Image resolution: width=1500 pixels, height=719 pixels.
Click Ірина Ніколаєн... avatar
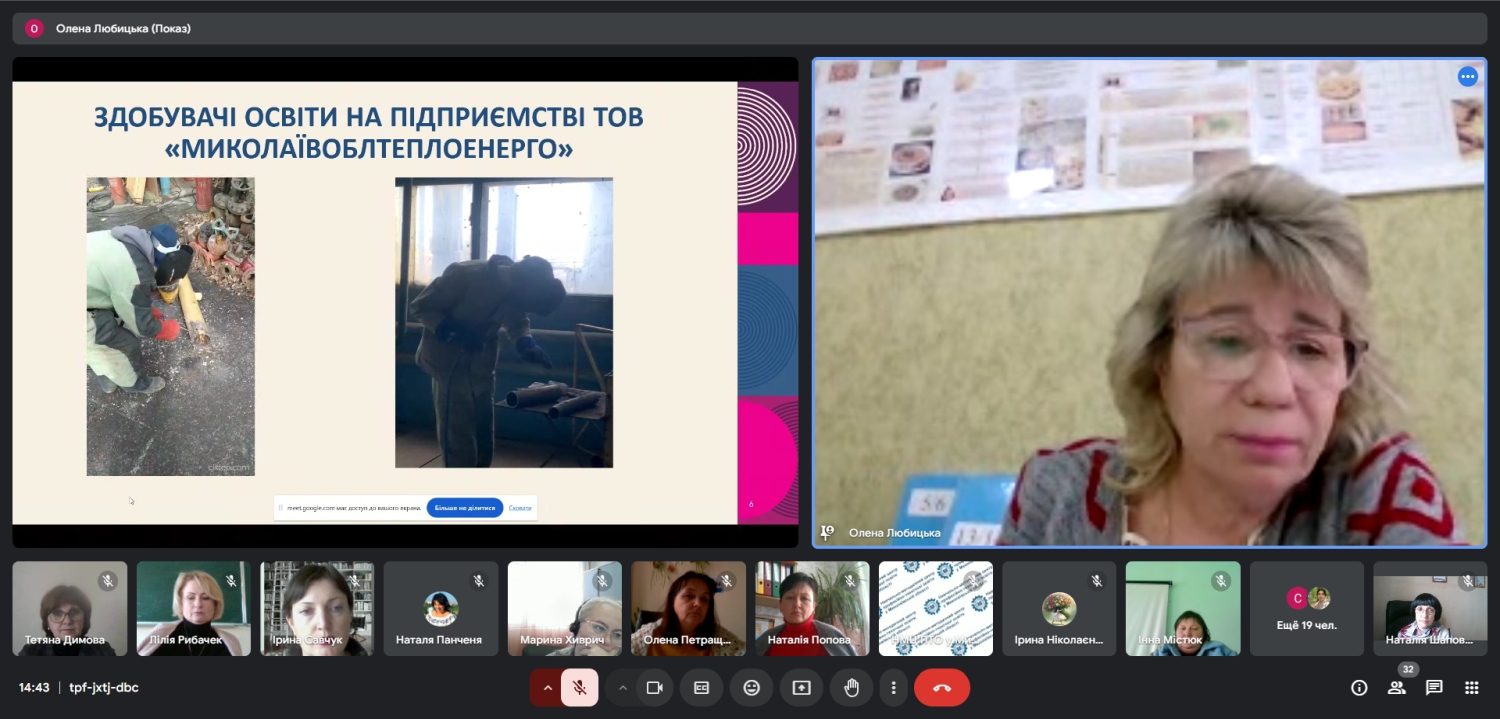1059,609
